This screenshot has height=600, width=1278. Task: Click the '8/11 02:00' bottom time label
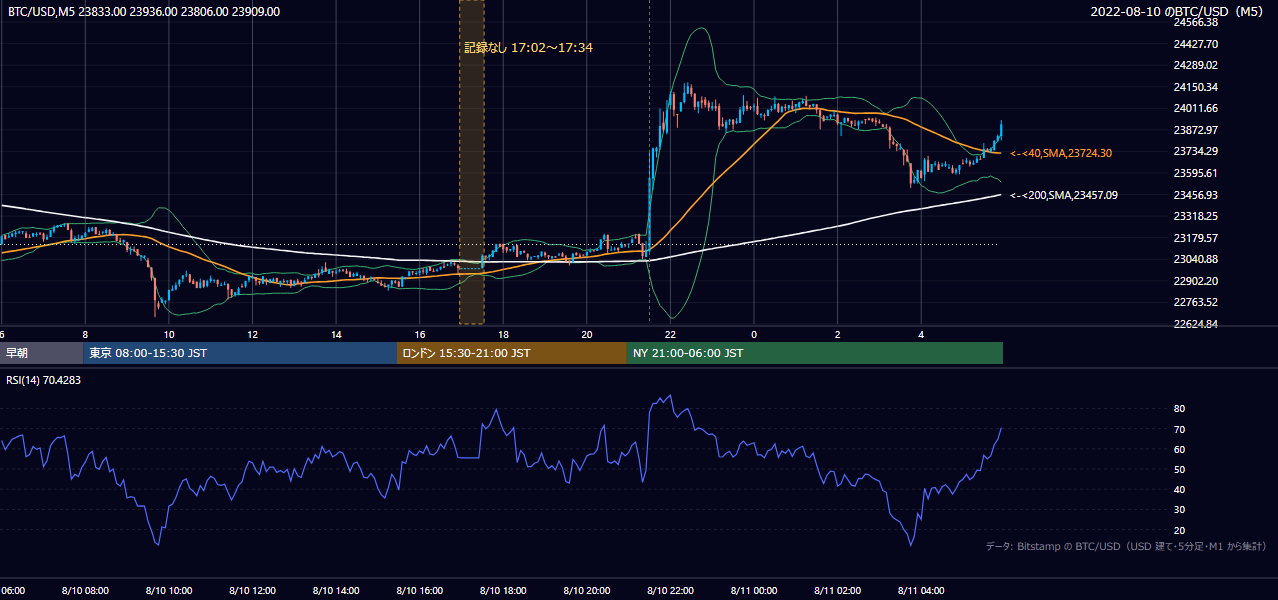click(837, 590)
